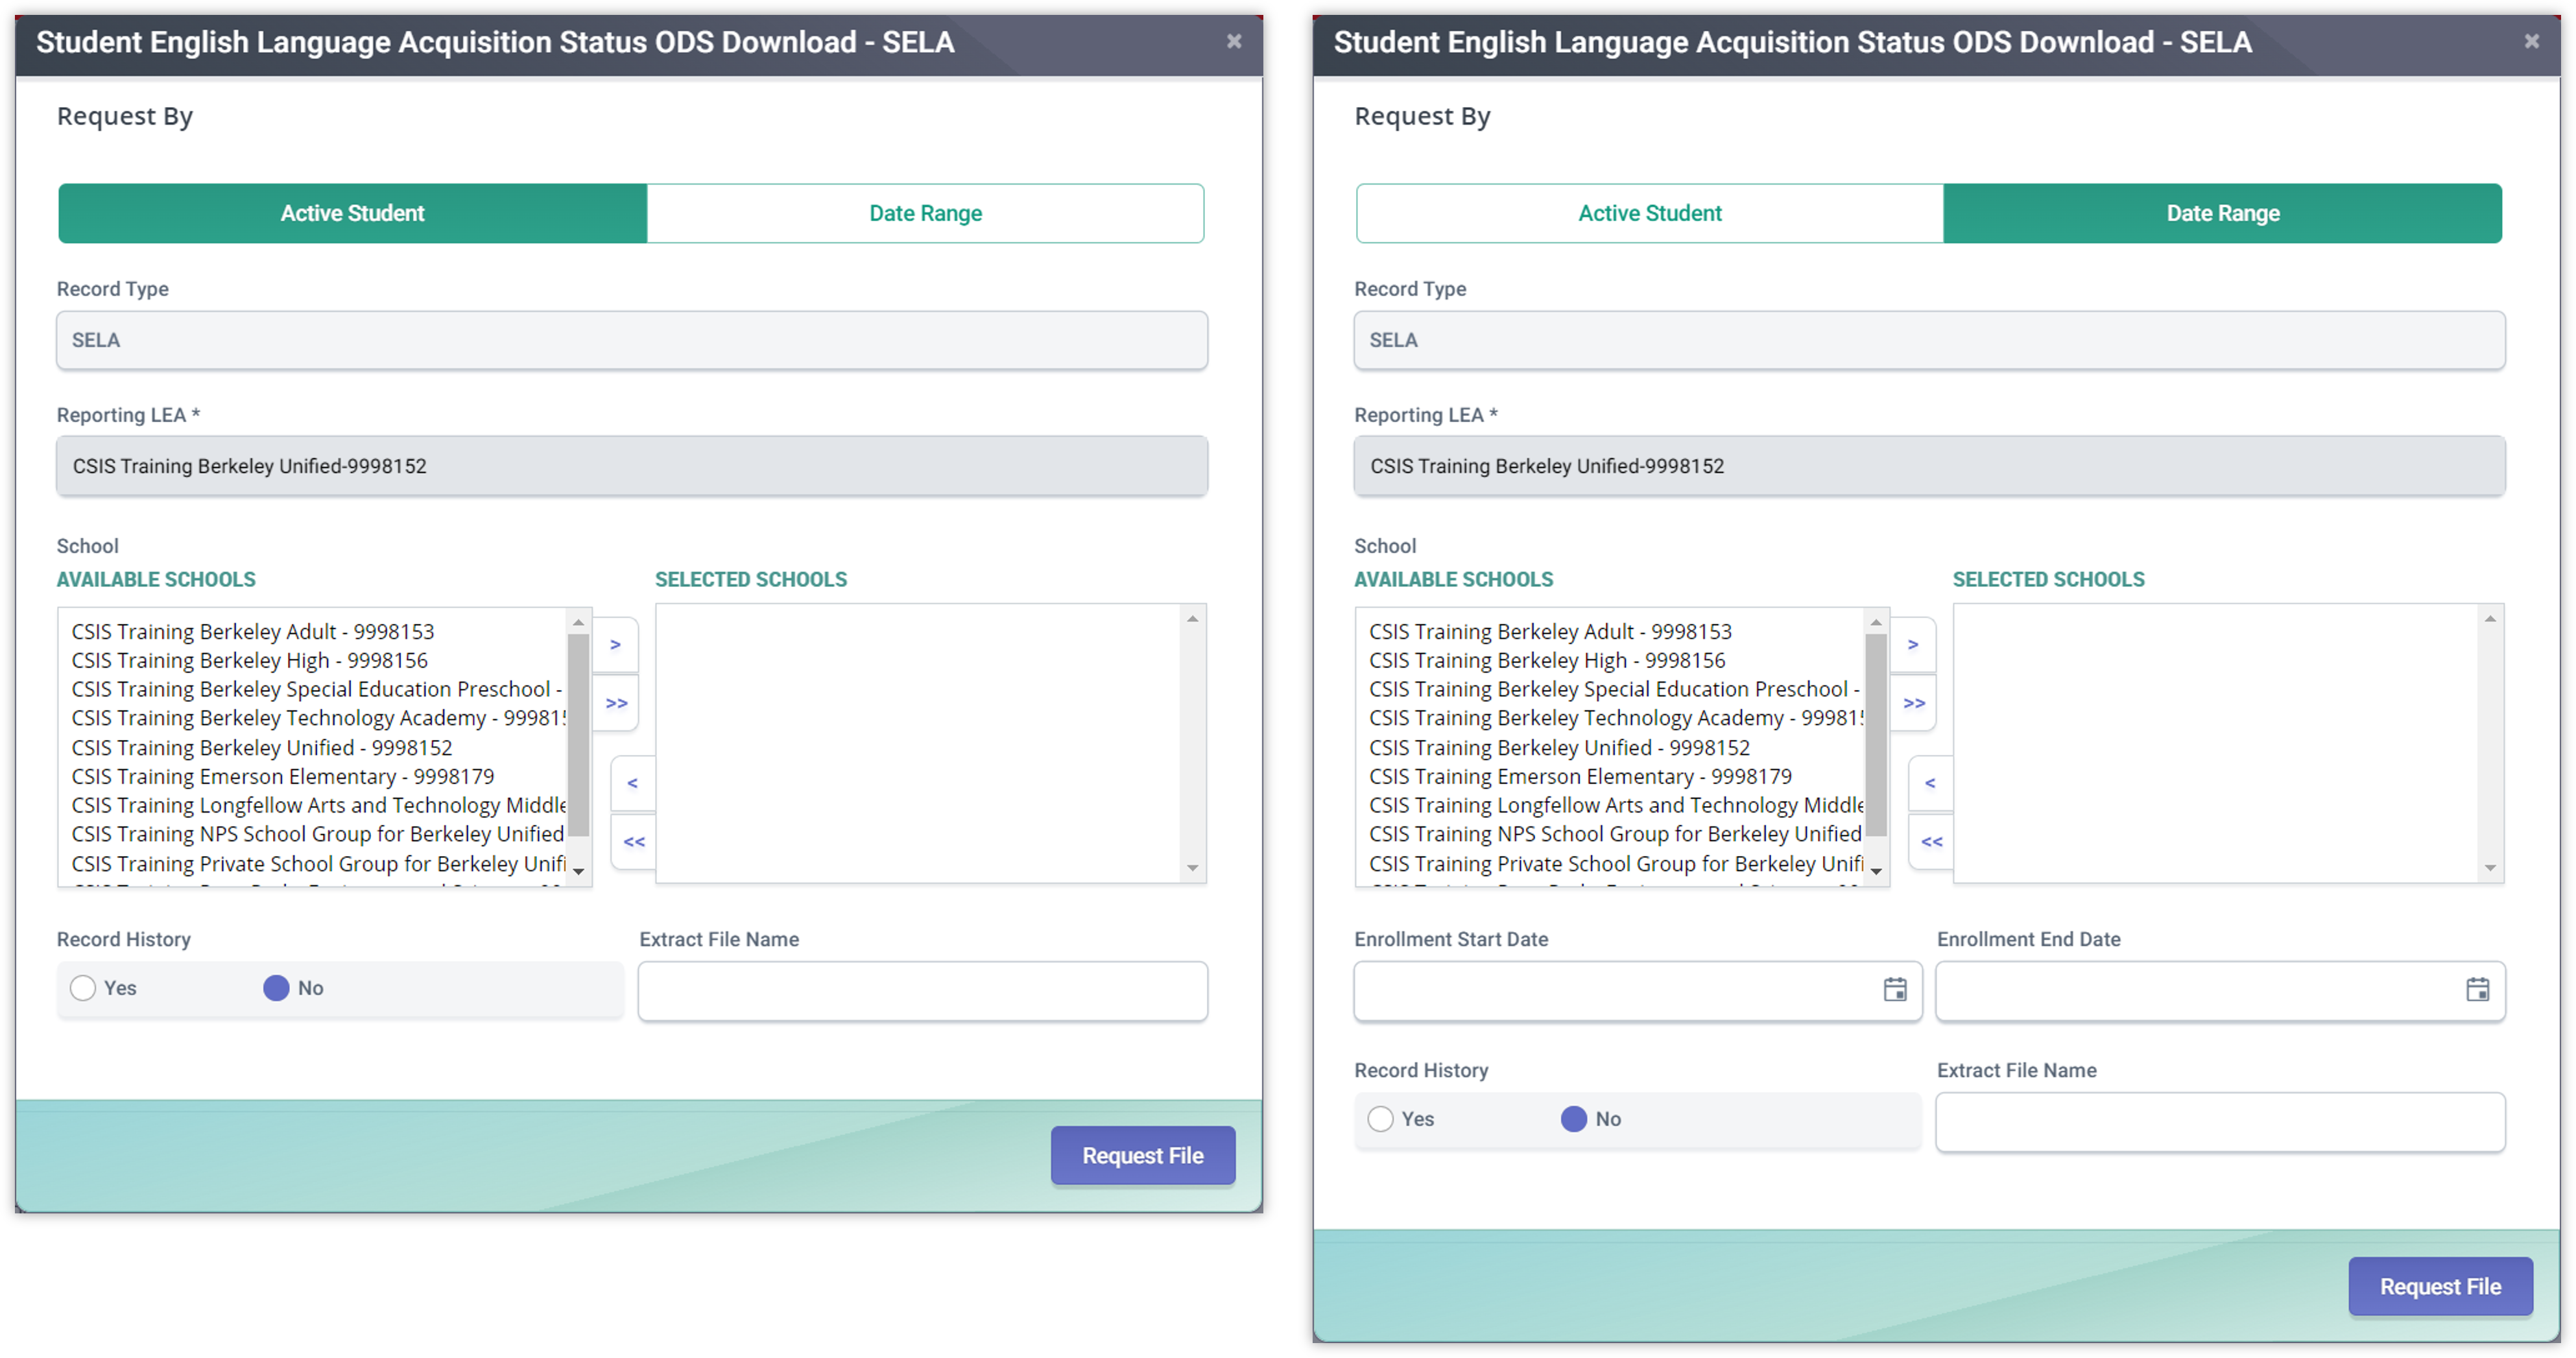This screenshot has height=1358, width=2576.
Task: Close the left SELA download dialog
Action: pos(1234,41)
